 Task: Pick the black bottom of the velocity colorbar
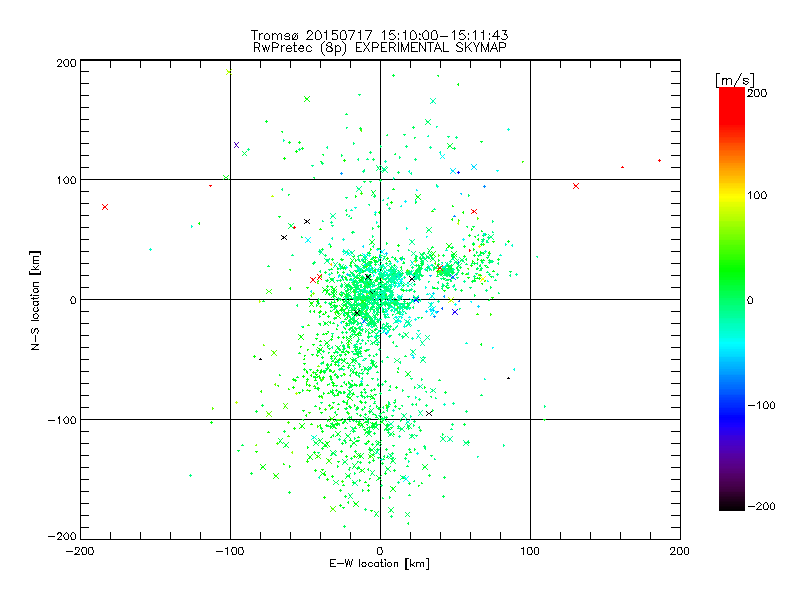[x=732, y=505]
